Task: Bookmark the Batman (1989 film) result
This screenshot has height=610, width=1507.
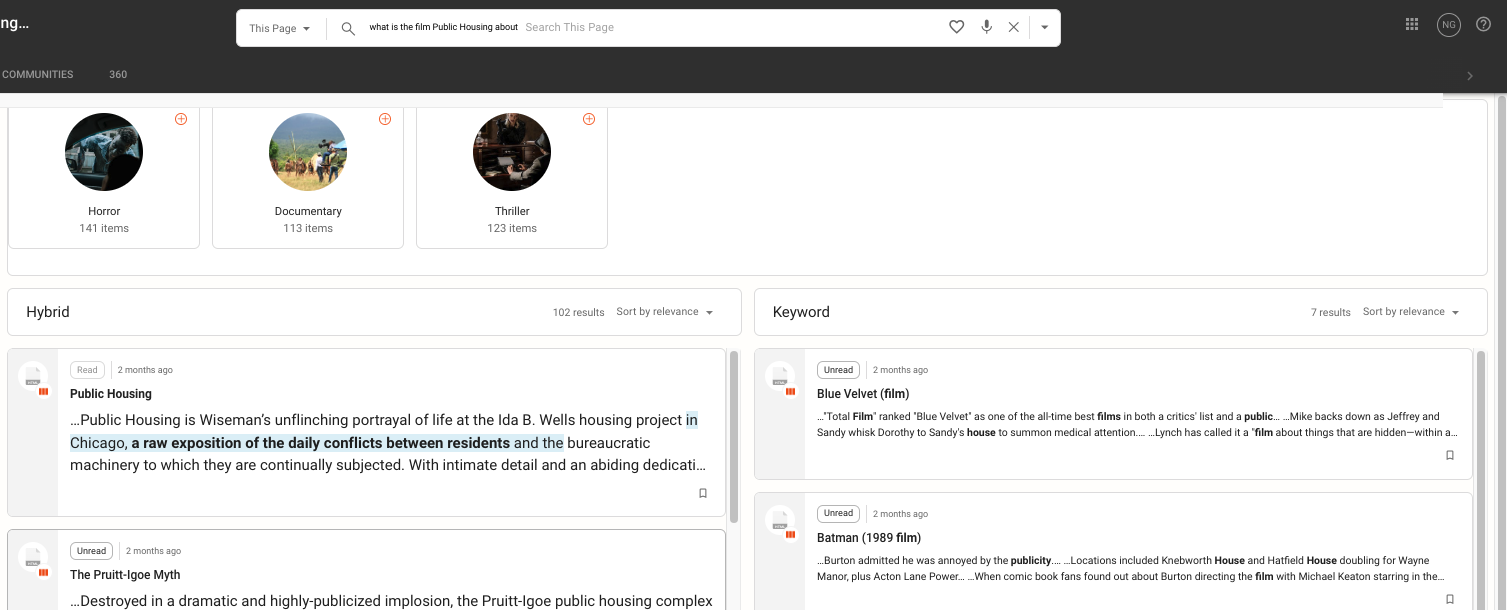Action: tap(1450, 599)
